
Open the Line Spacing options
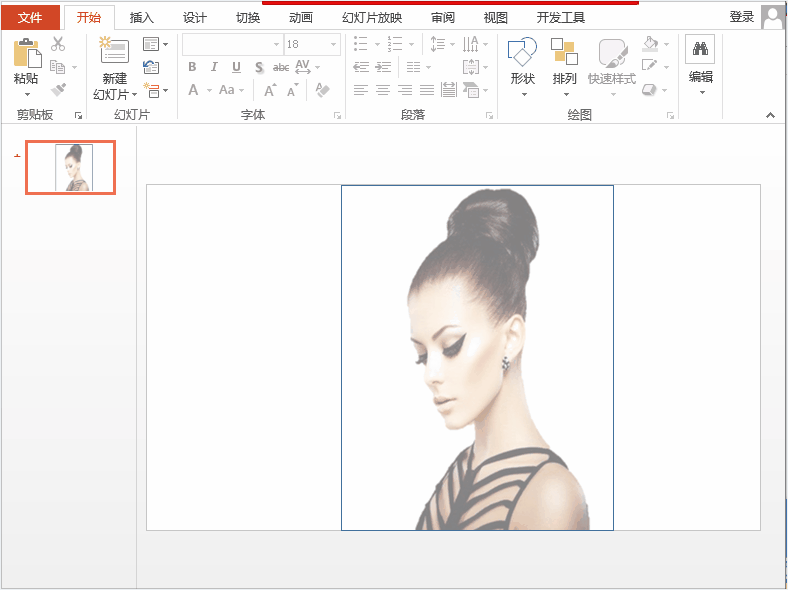point(438,44)
